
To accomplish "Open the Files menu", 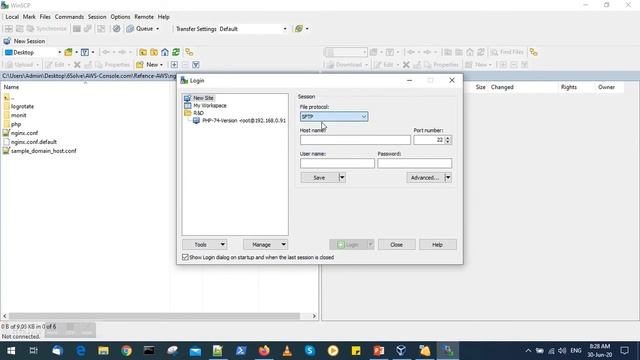I will pyautogui.click(x=45, y=17).
